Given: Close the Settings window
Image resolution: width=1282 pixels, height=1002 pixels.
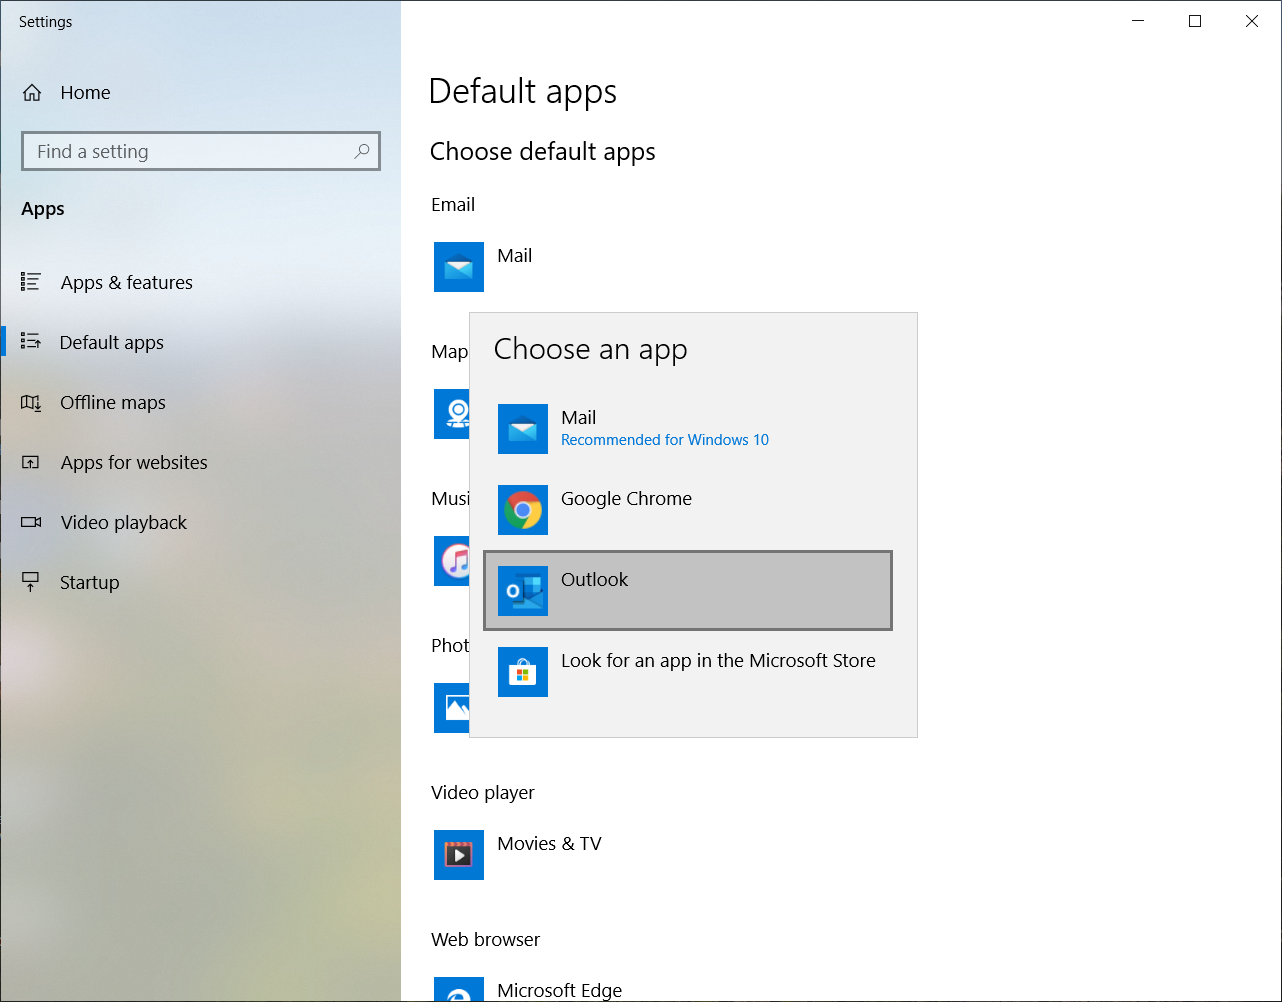Looking at the screenshot, I should click(x=1252, y=21).
